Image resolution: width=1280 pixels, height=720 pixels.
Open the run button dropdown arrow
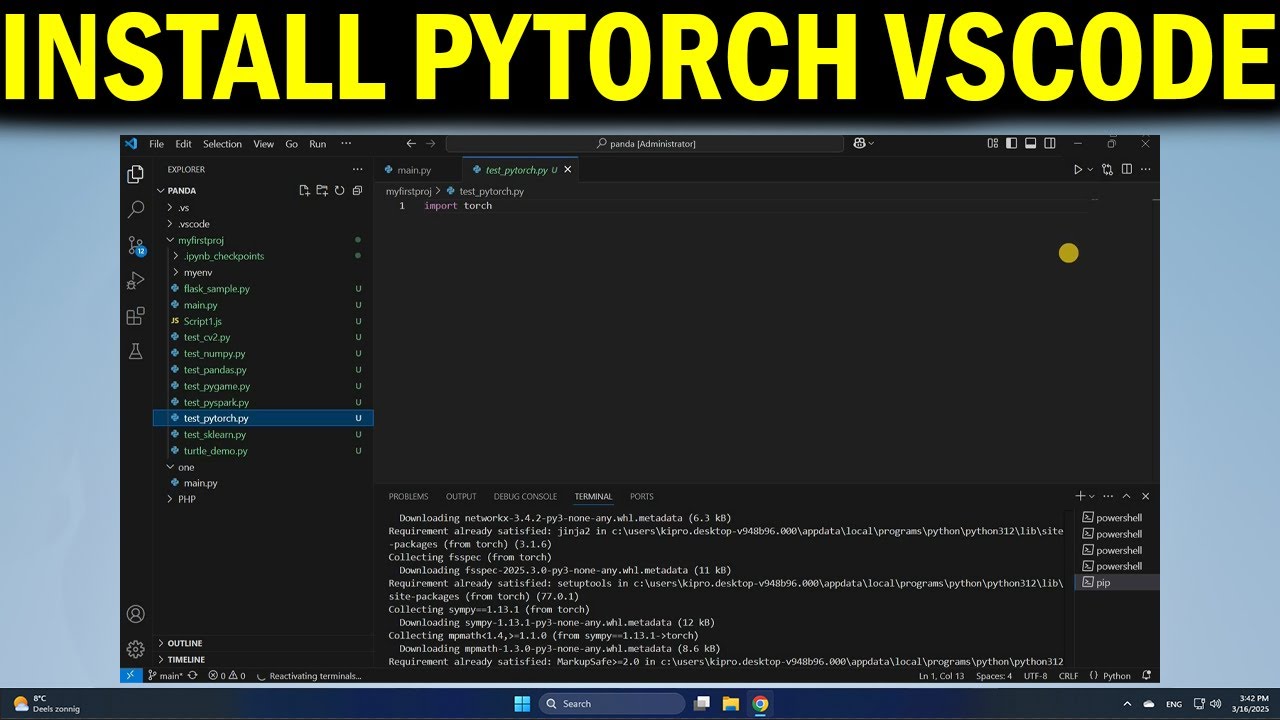click(1091, 170)
